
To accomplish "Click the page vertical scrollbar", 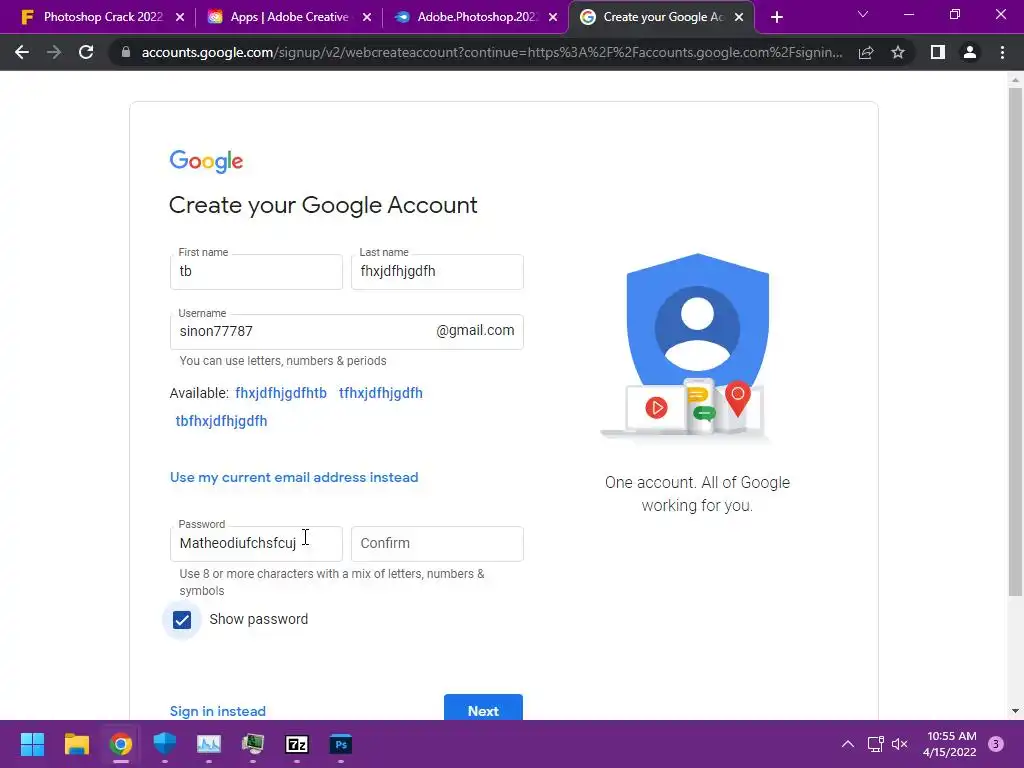I will point(1015,341).
